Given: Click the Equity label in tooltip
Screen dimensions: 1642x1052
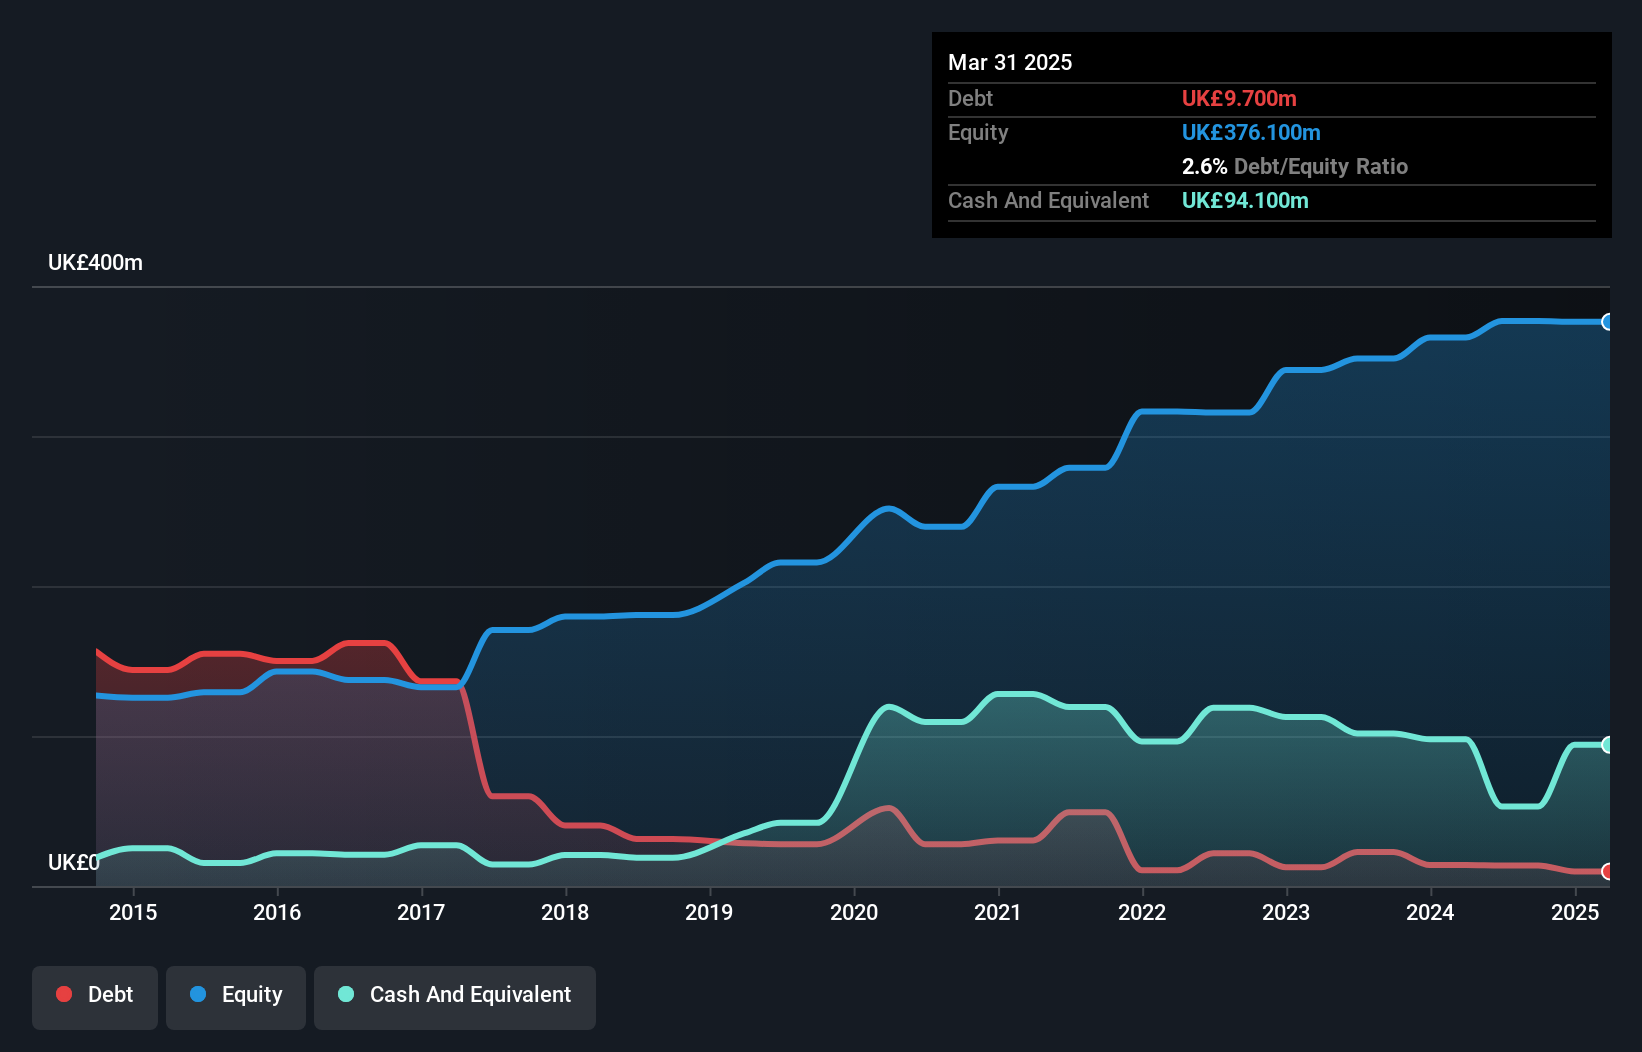Looking at the screenshot, I should pyautogui.click(x=978, y=132).
